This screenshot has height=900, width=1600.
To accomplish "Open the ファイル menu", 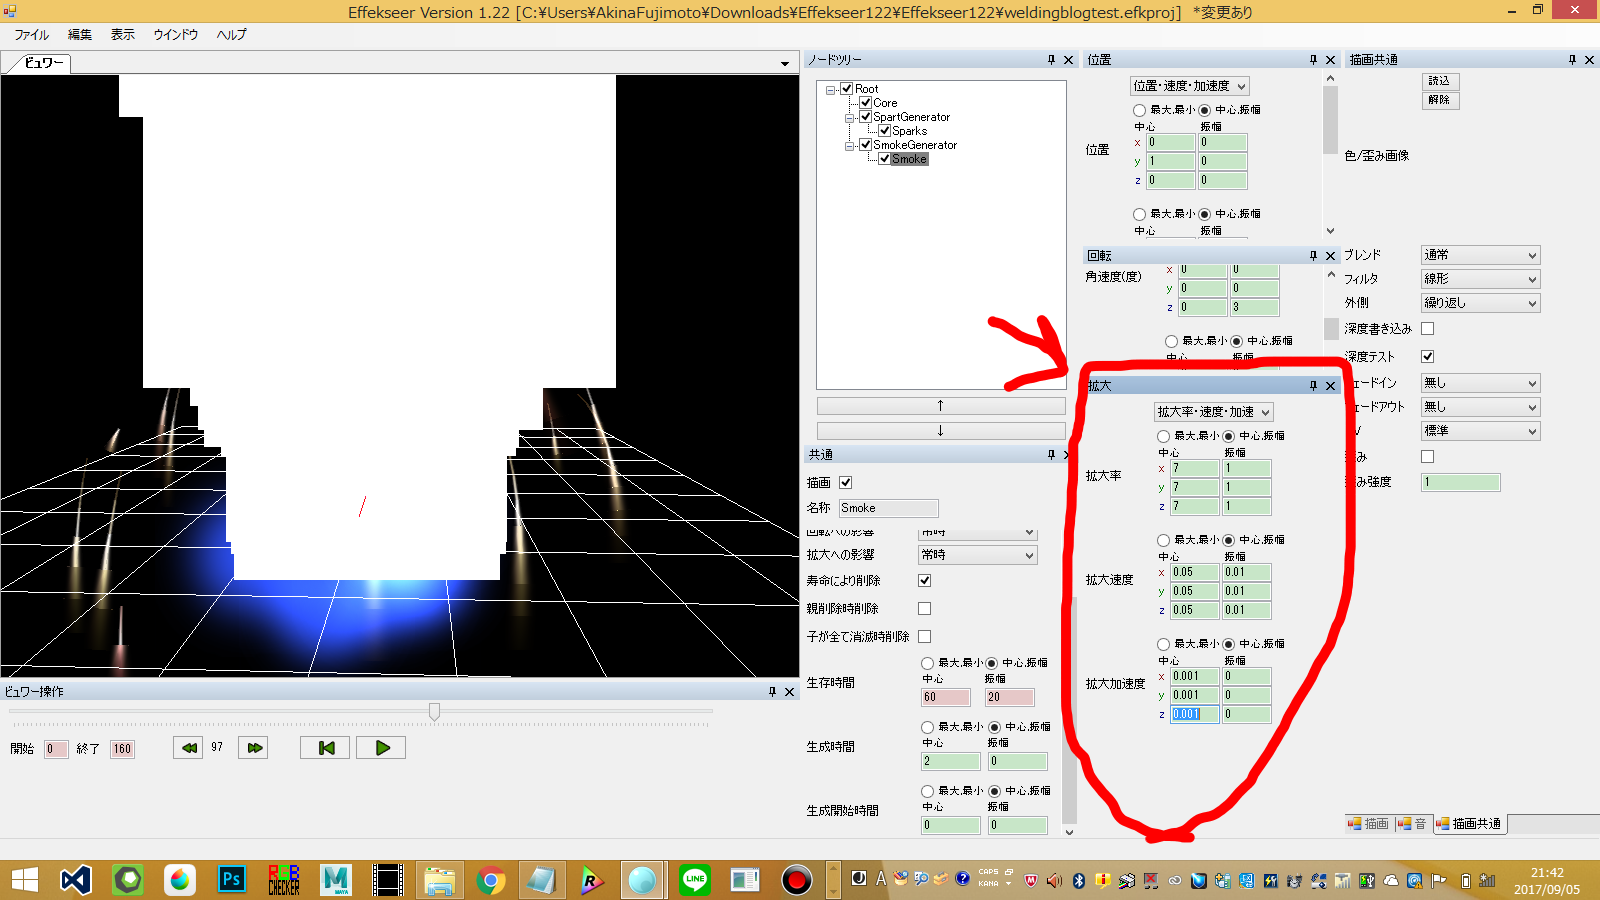I will [x=31, y=35].
